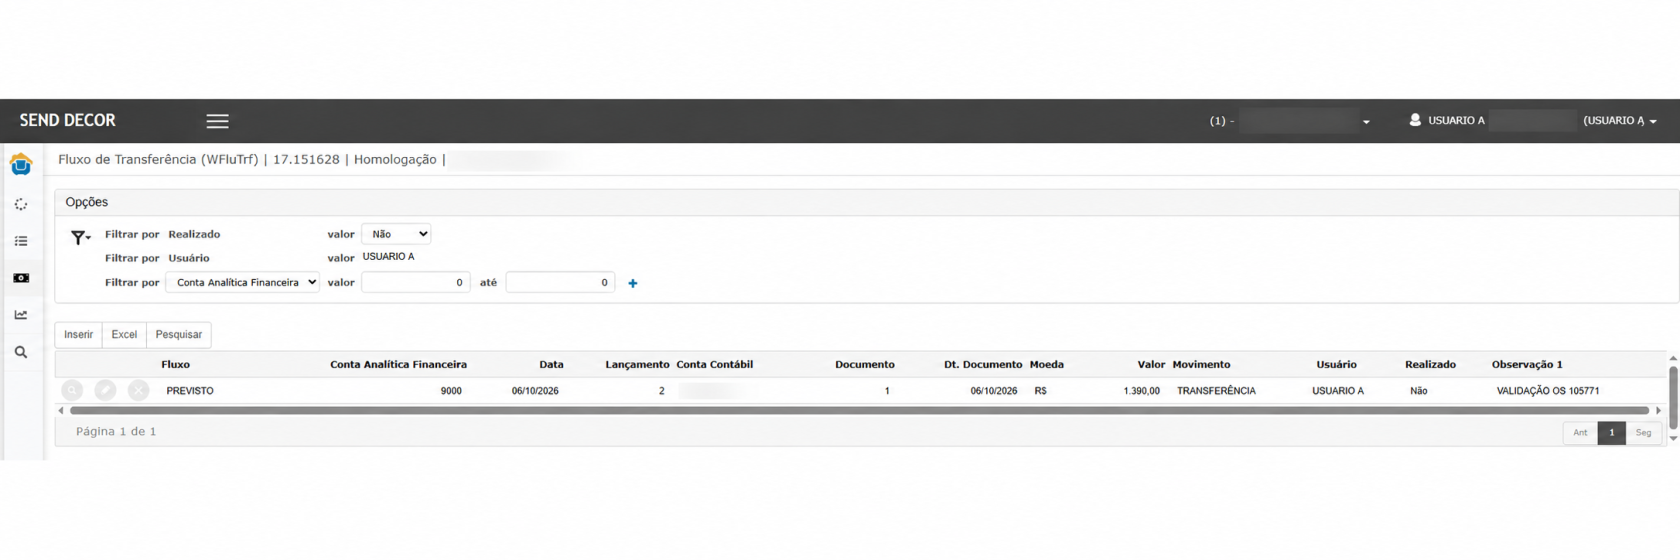
Task: Edit the PREVISTO row with pencil icon
Action: pos(105,391)
